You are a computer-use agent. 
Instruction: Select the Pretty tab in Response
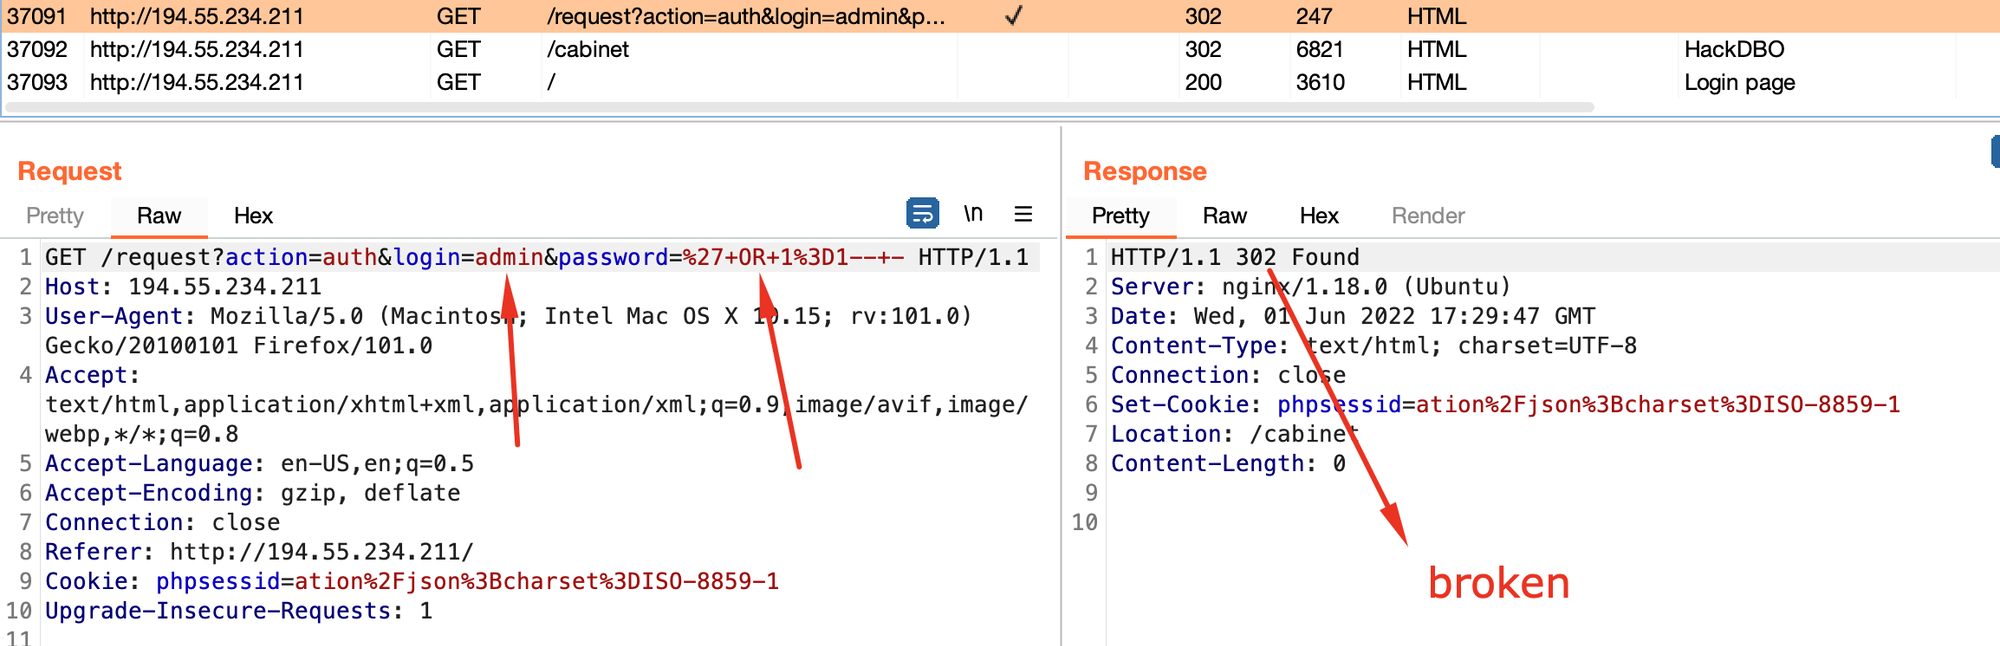[1120, 216]
